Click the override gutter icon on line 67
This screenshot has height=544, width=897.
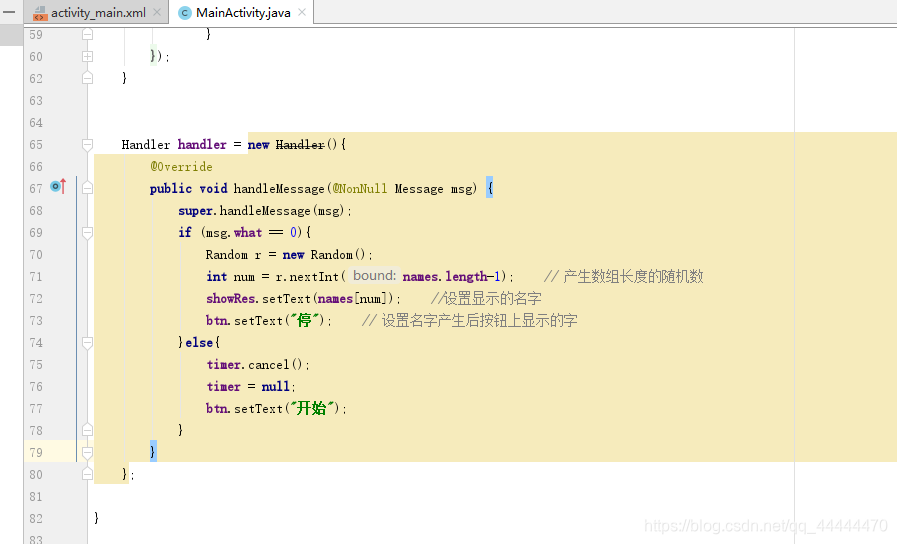[x=58, y=186]
